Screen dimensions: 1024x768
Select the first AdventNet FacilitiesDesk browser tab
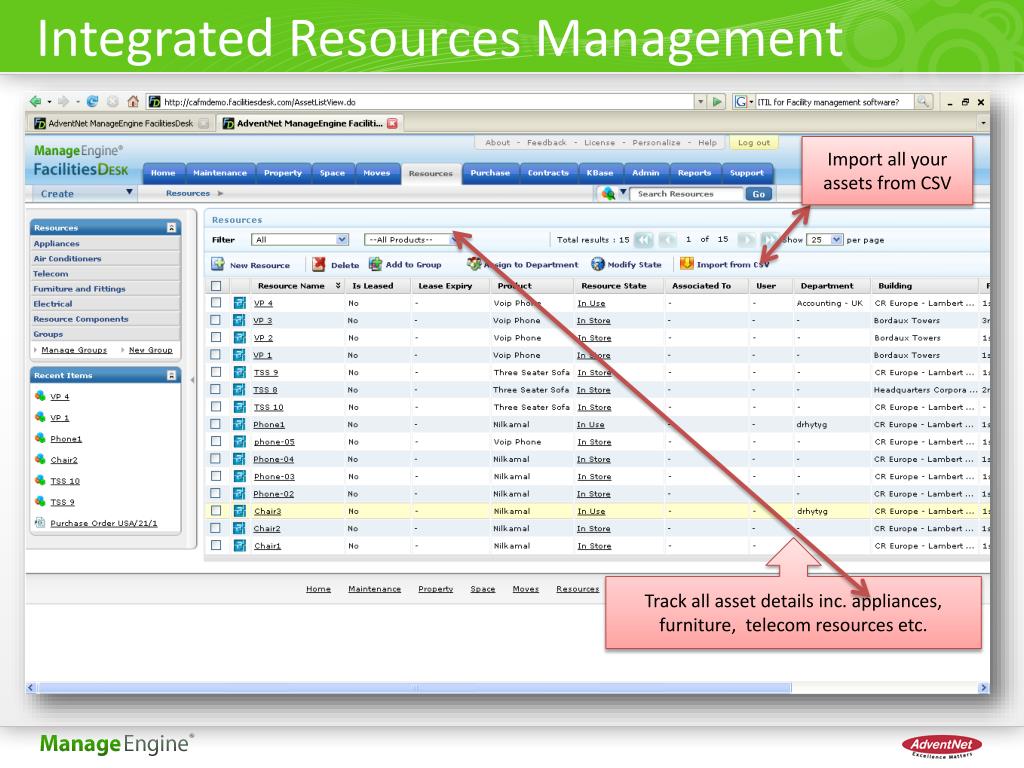[x=121, y=123]
